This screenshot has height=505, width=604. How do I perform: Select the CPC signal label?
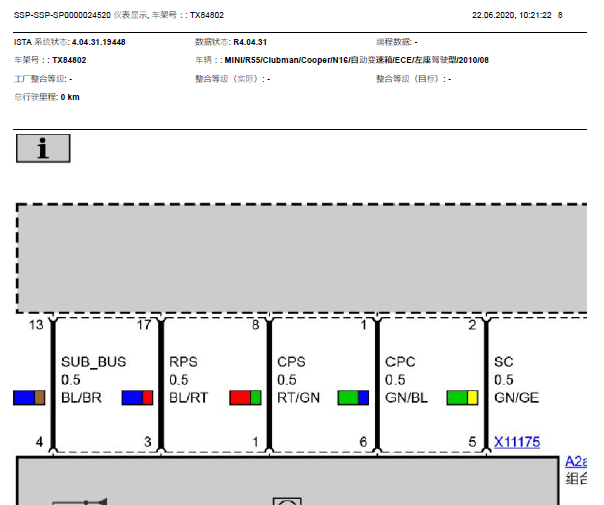tap(400, 362)
